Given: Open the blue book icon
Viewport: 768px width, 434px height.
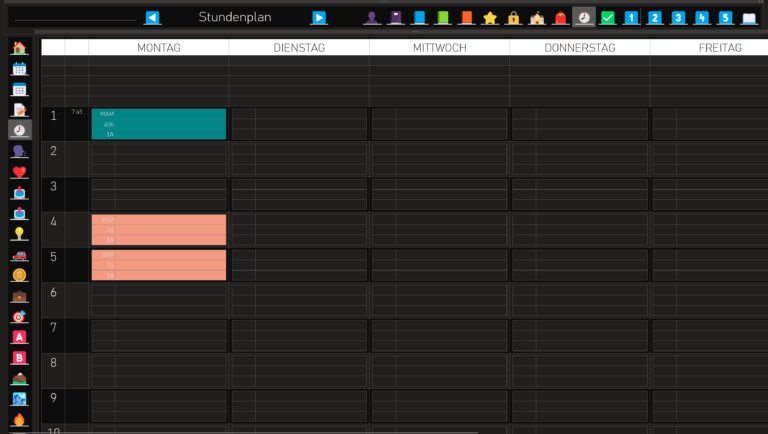Looking at the screenshot, I should pos(419,18).
